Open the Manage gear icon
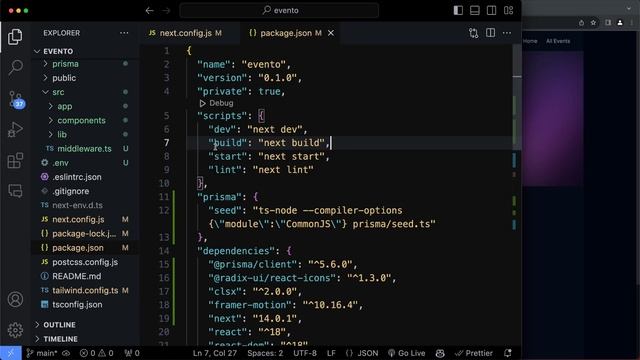 click(x=15, y=330)
